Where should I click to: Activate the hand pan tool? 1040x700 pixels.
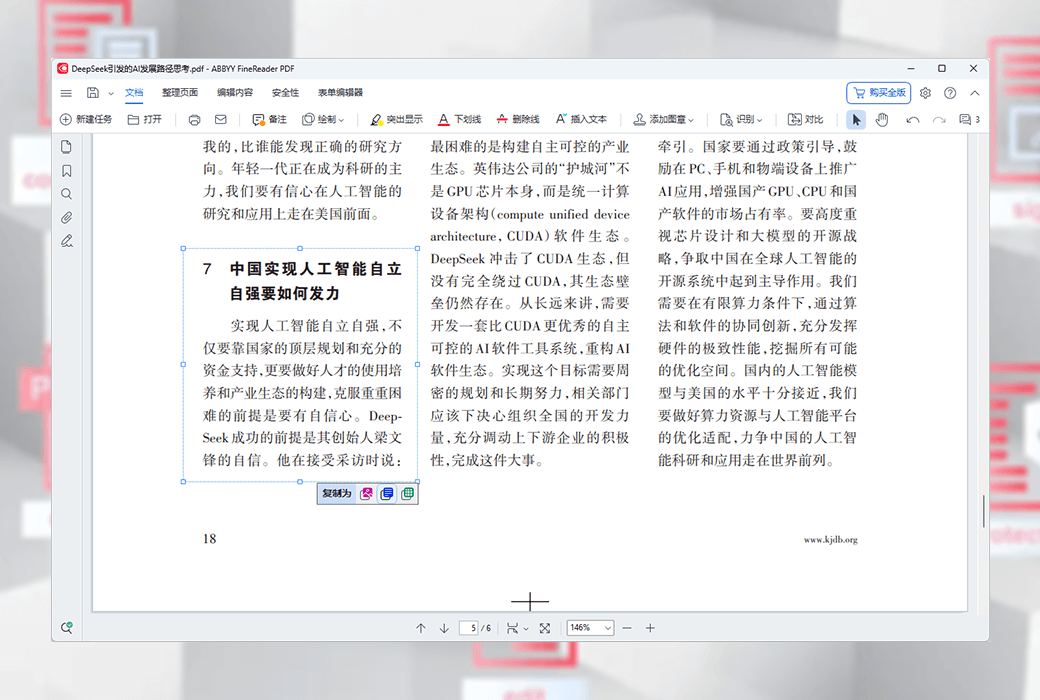coord(881,120)
